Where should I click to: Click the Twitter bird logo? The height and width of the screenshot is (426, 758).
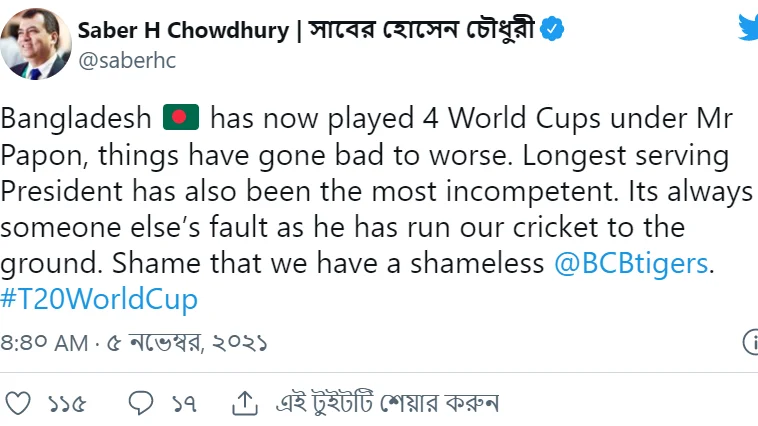749,28
